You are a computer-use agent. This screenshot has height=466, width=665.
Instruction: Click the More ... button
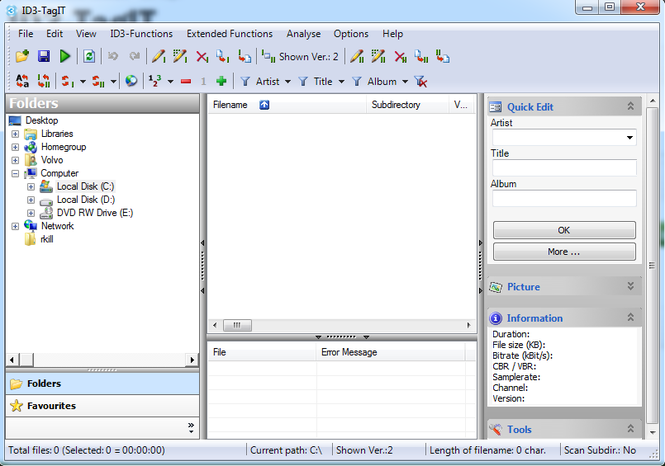click(x=564, y=252)
